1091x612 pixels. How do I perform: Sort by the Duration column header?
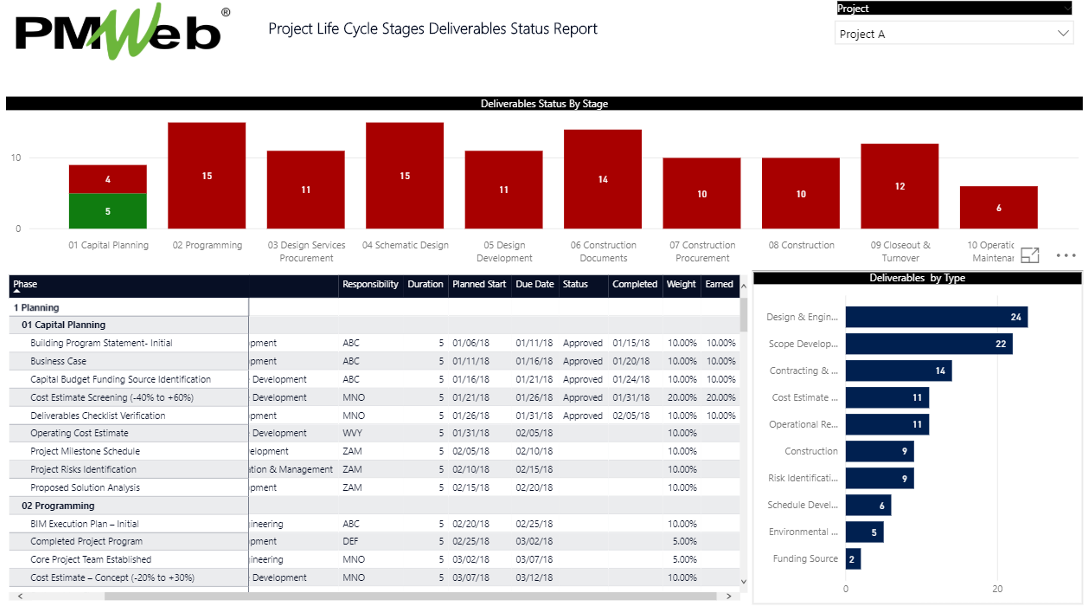click(x=425, y=284)
